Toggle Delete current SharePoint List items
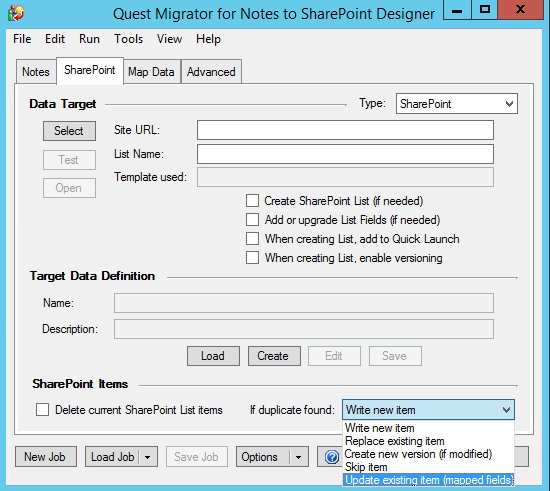Screen dimensions: 550x491 pyautogui.click(x=42, y=410)
